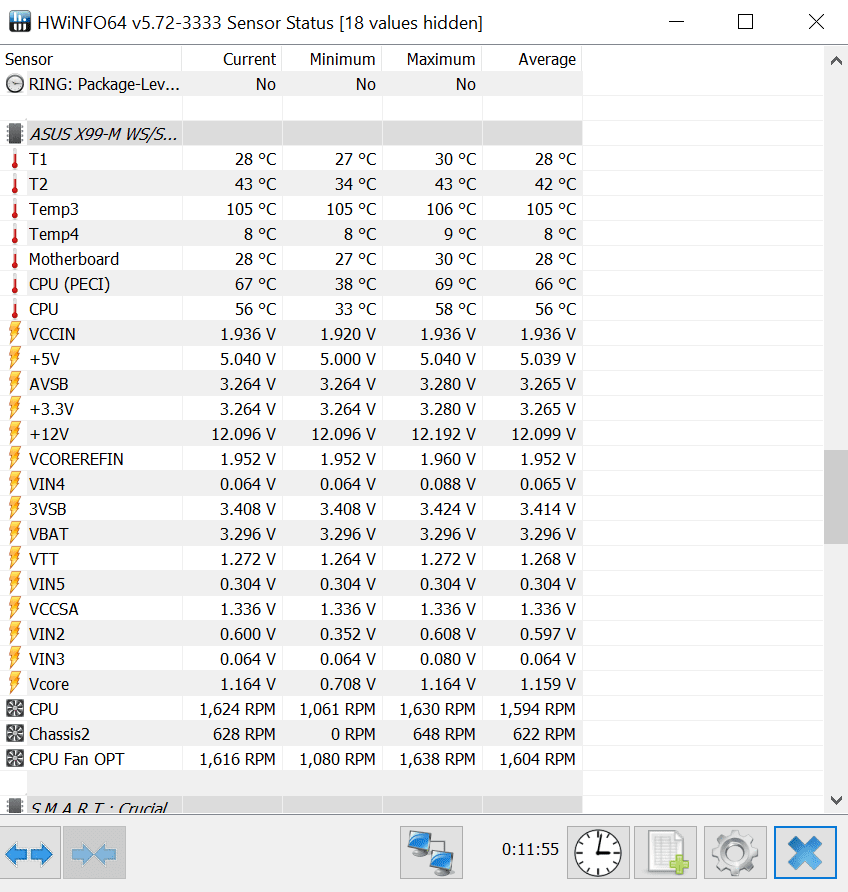
Task: Select the ASUS X99-M WS/S... group row
Action: [x=291, y=134]
